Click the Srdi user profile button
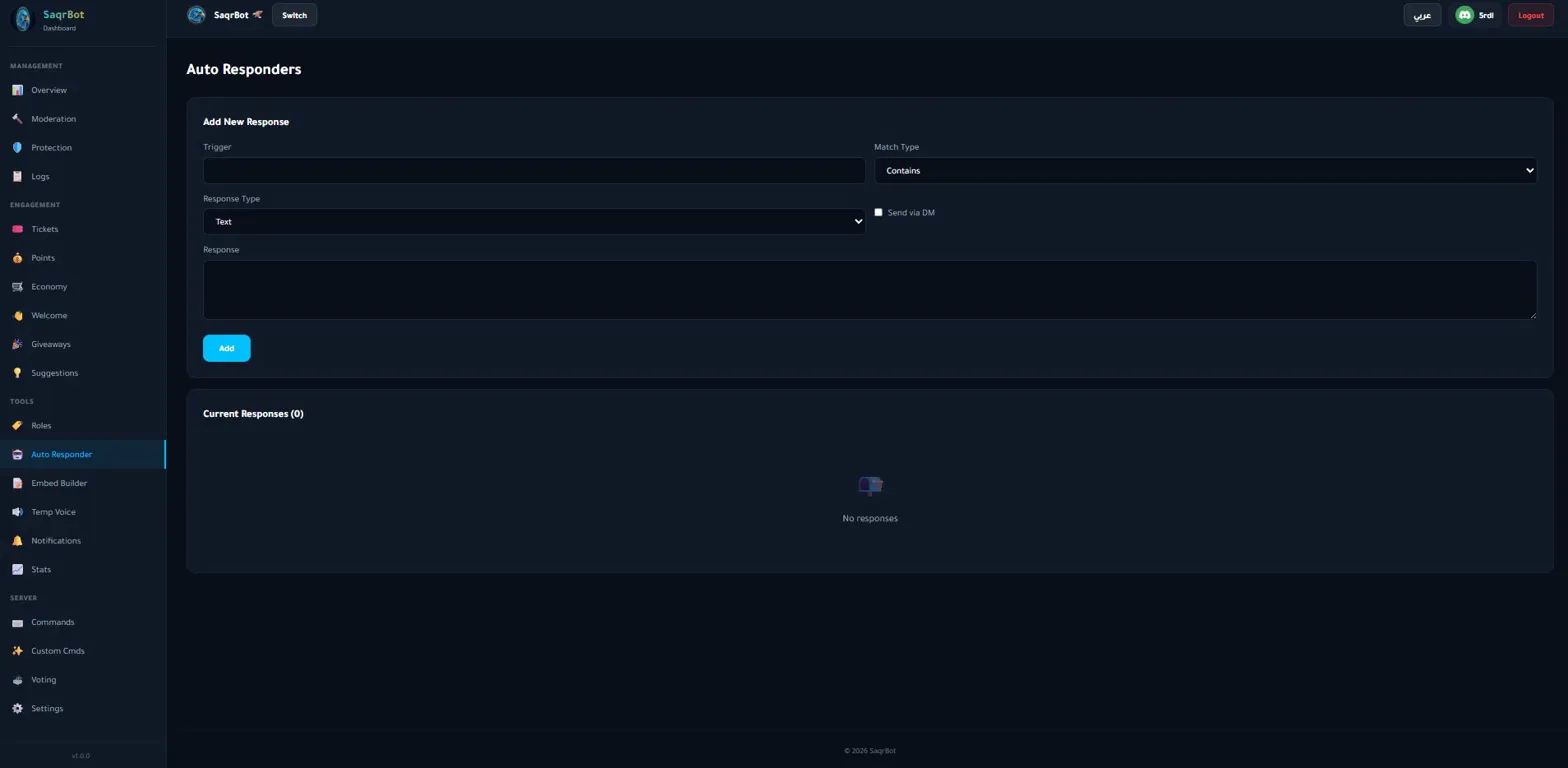This screenshot has width=1568, height=768. coord(1474,15)
